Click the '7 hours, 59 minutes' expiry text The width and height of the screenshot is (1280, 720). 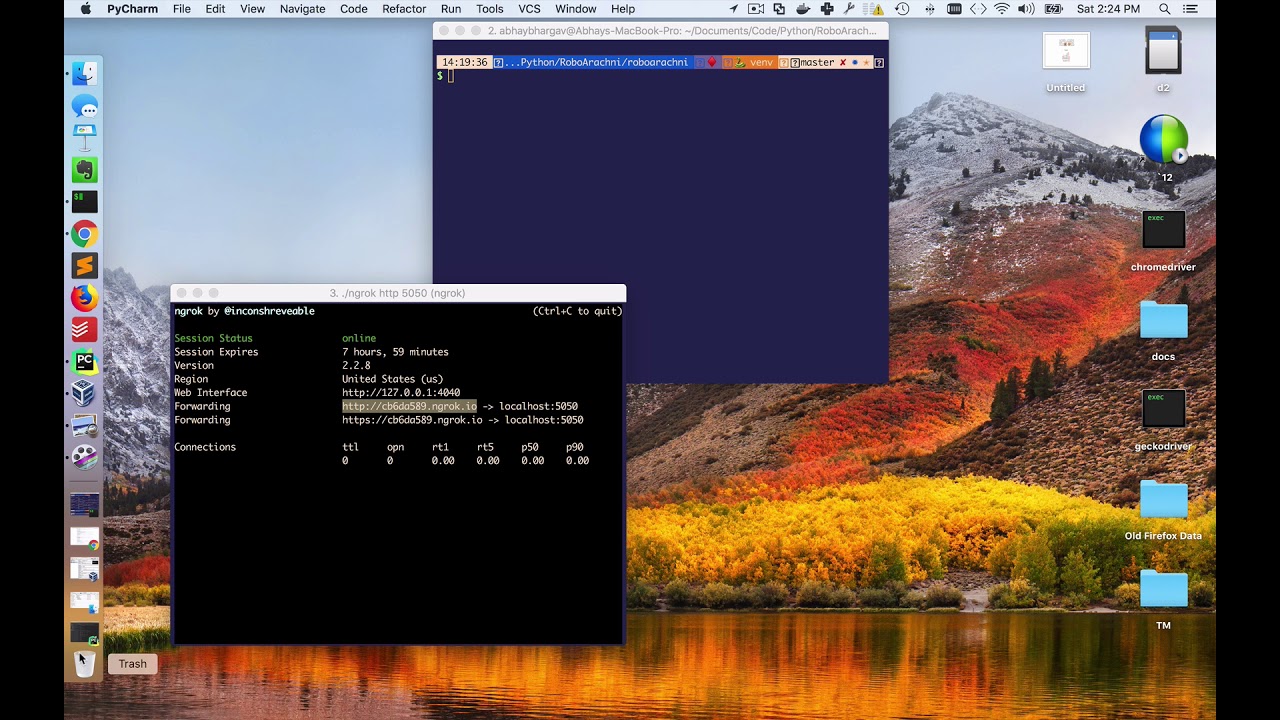[x=395, y=352]
